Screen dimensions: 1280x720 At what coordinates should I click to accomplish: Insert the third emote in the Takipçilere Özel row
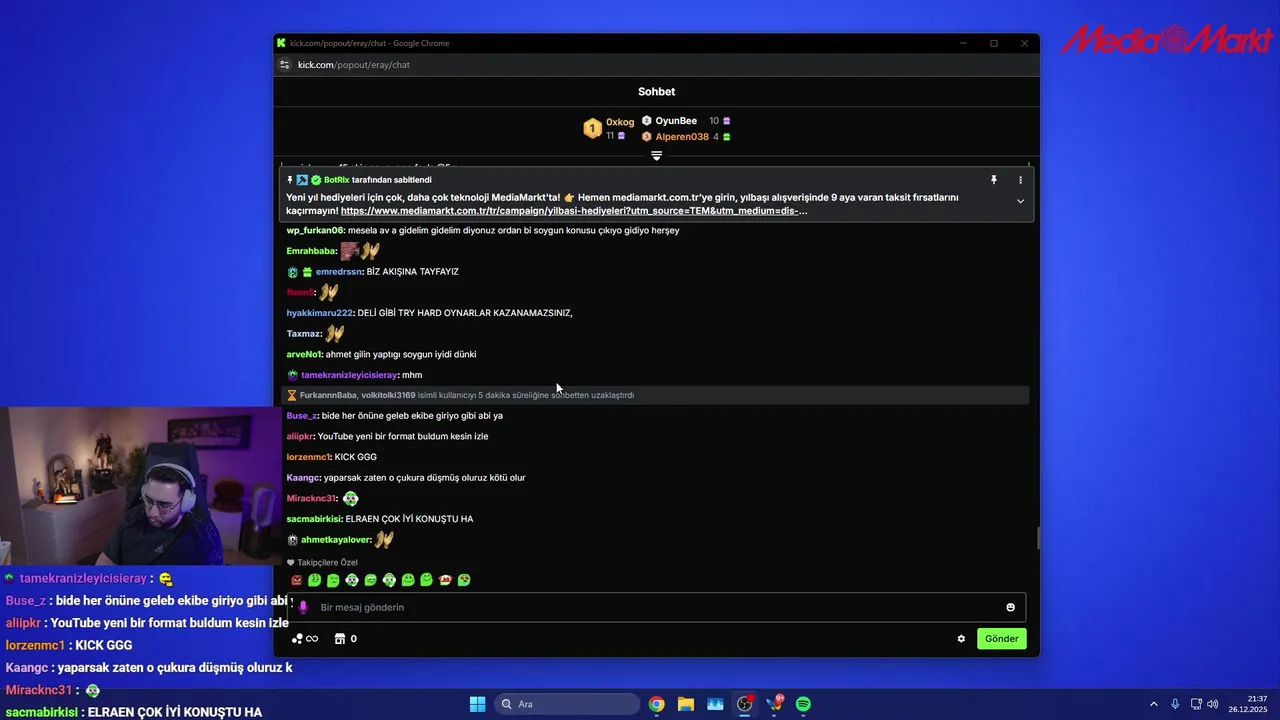tap(333, 580)
